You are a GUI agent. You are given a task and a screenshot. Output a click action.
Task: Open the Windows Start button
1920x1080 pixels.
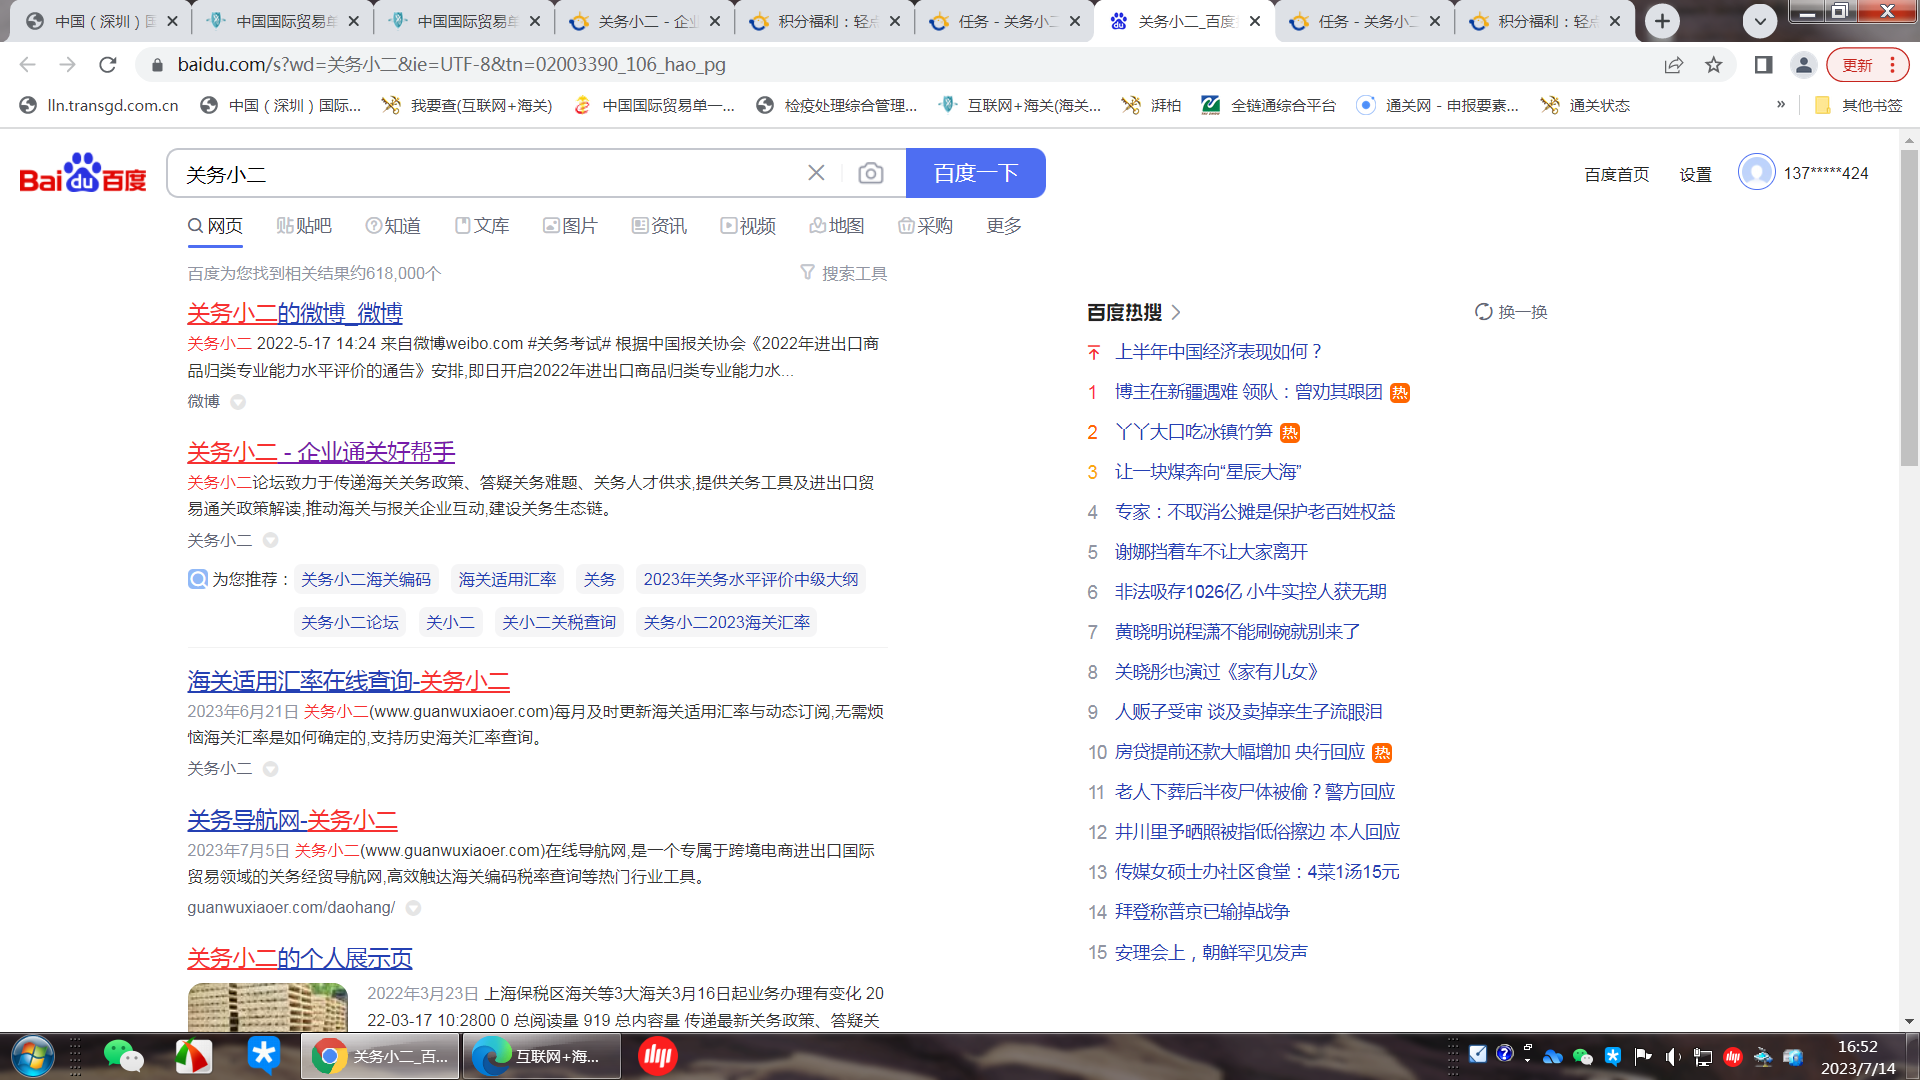click(33, 1056)
